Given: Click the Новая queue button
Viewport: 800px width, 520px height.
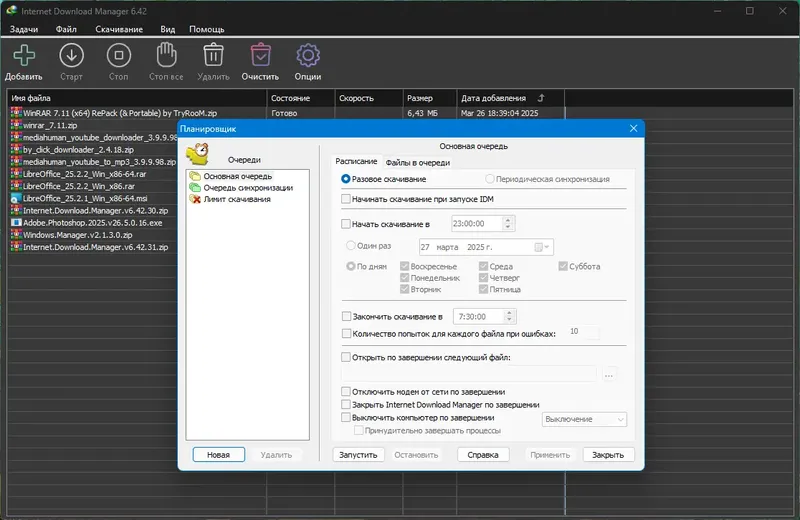Looking at the screenshot, I should 218,455.
